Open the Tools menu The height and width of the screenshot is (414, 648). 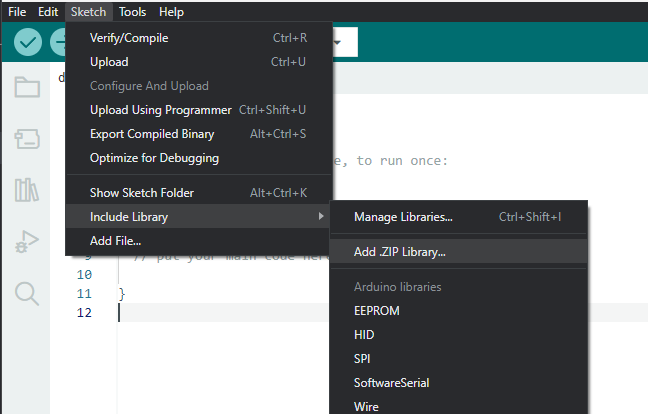131,12
